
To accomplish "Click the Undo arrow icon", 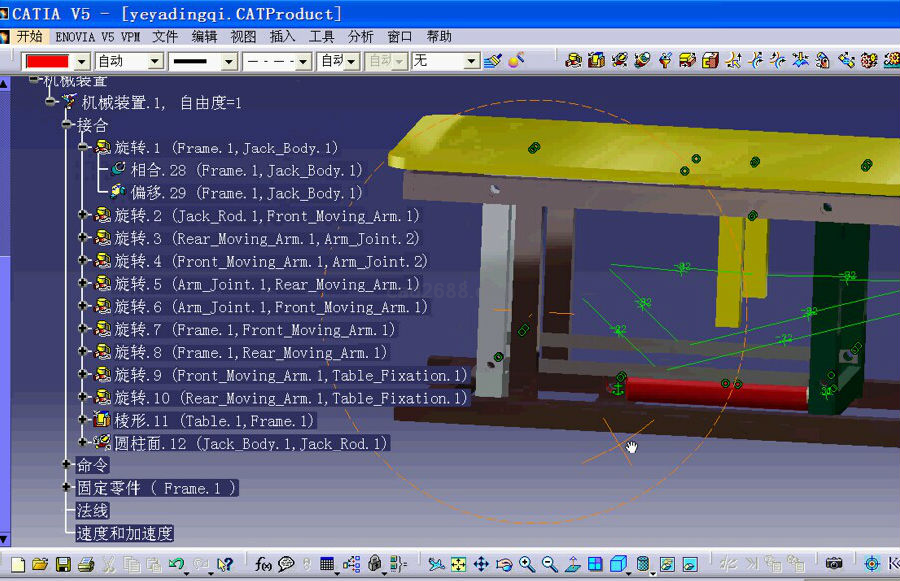I will [177, 565].
